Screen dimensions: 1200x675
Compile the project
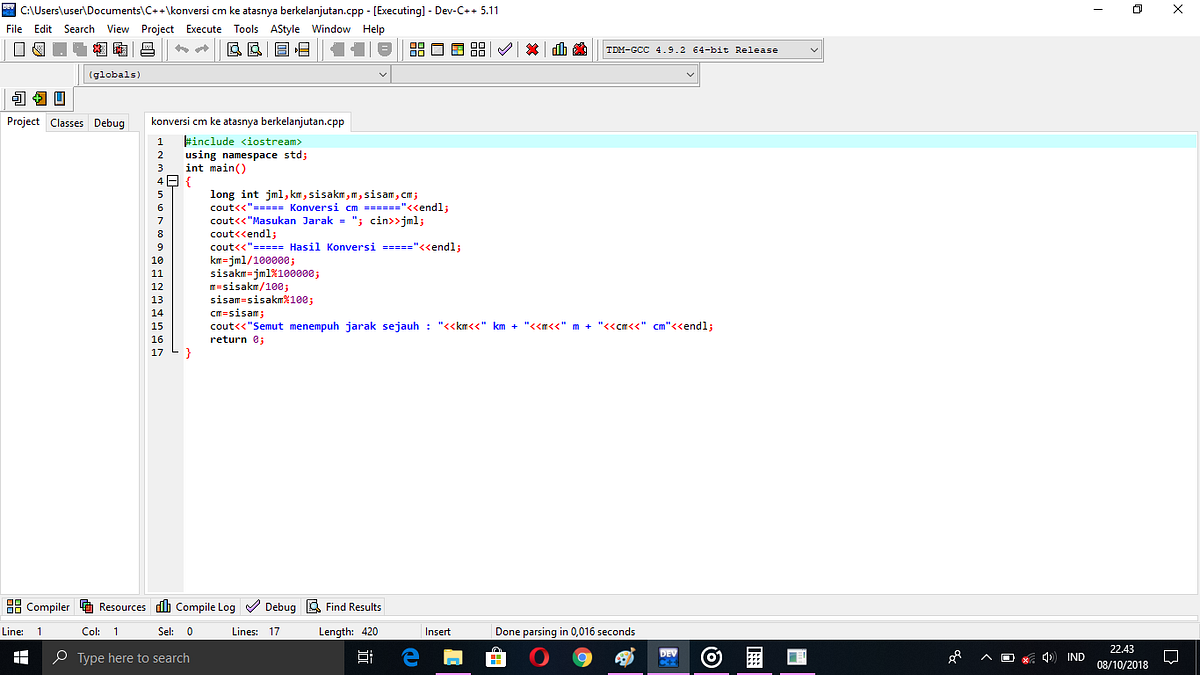[417, 49]
